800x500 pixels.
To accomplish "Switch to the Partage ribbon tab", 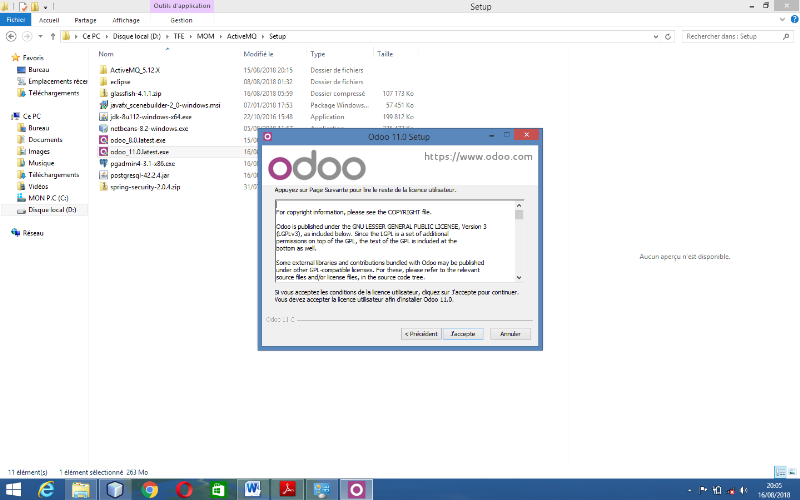I will 85,20.
